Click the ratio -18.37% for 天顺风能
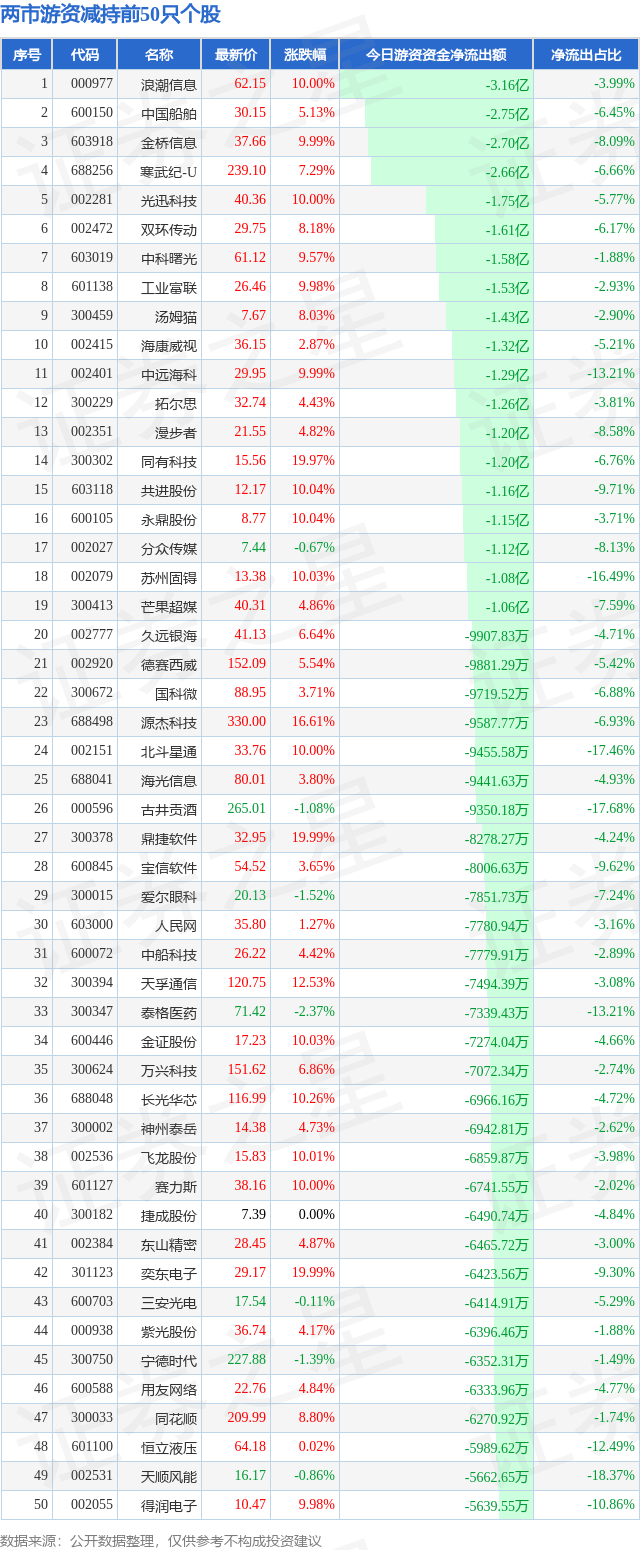The image size is (640, 1550). pos(610,1476)
